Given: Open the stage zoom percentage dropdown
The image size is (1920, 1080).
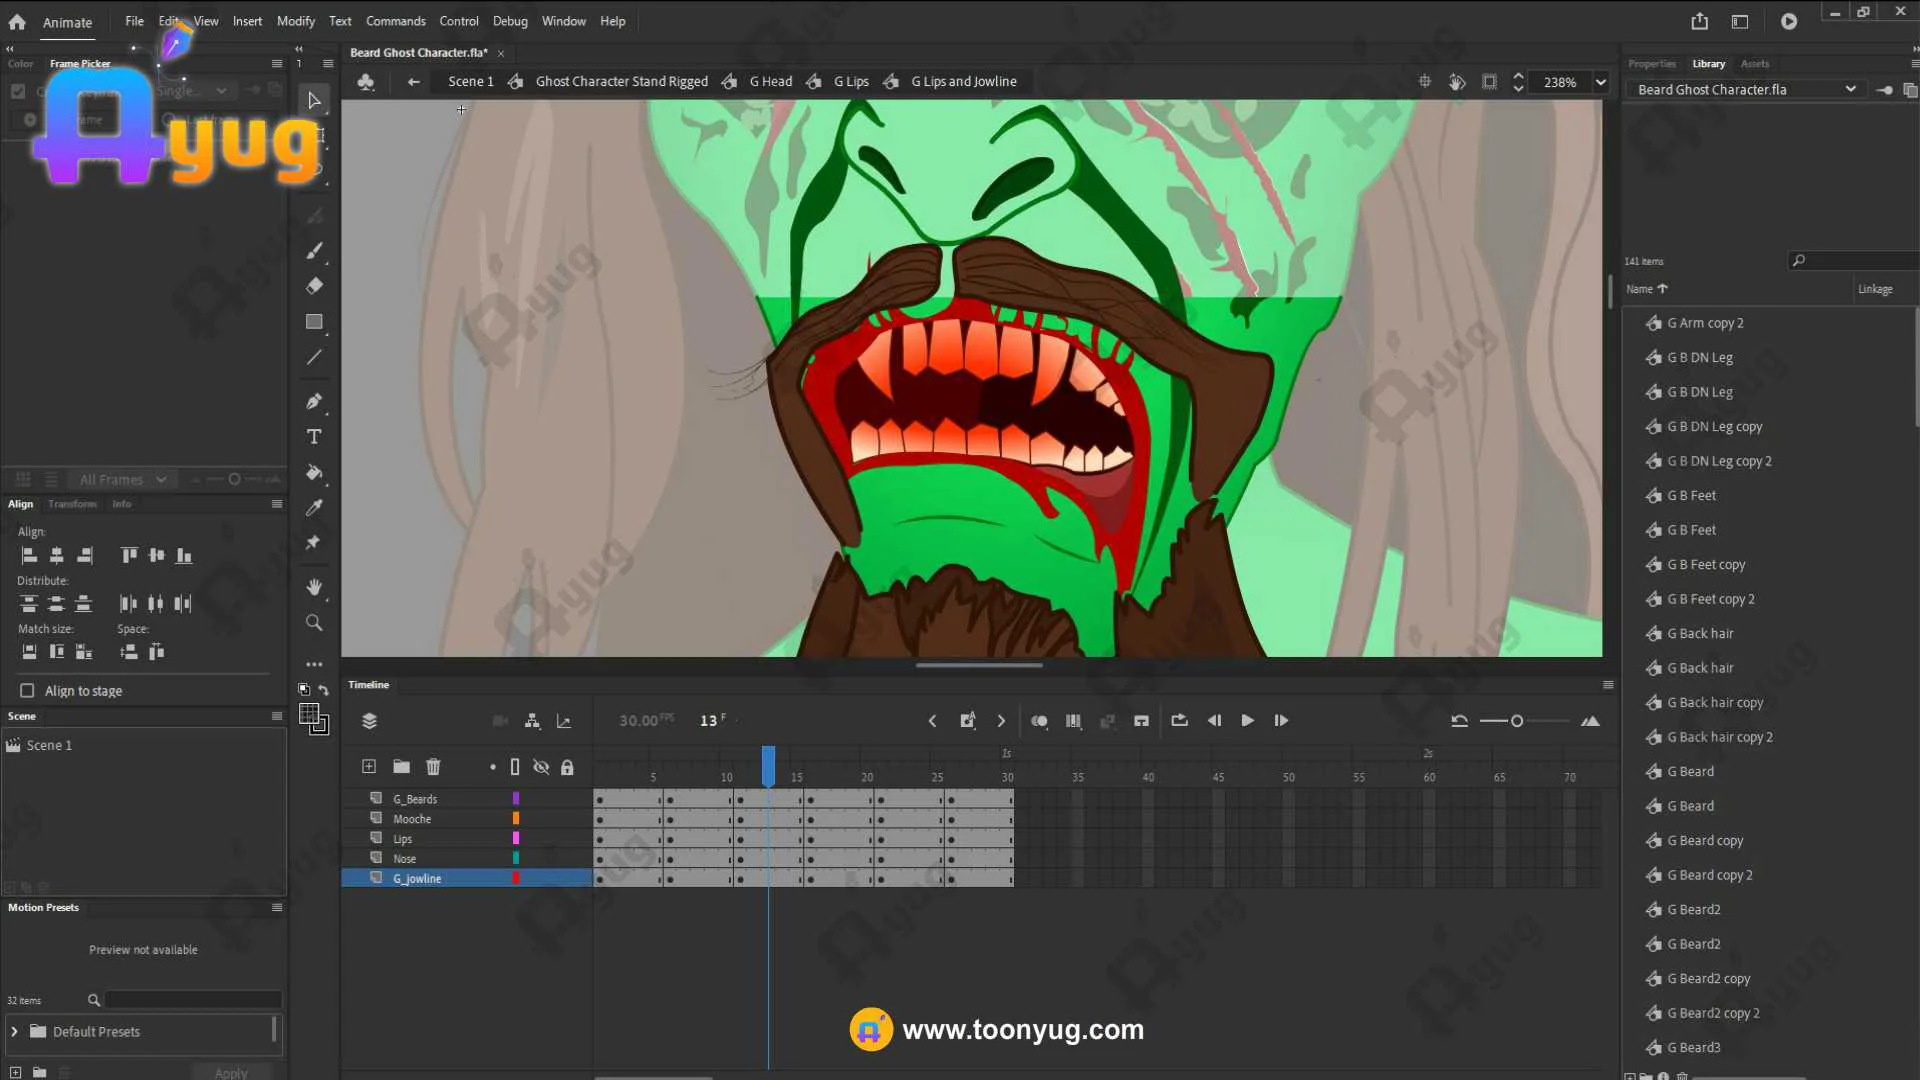Looking at the screenshot, I should click(1600, 82).
